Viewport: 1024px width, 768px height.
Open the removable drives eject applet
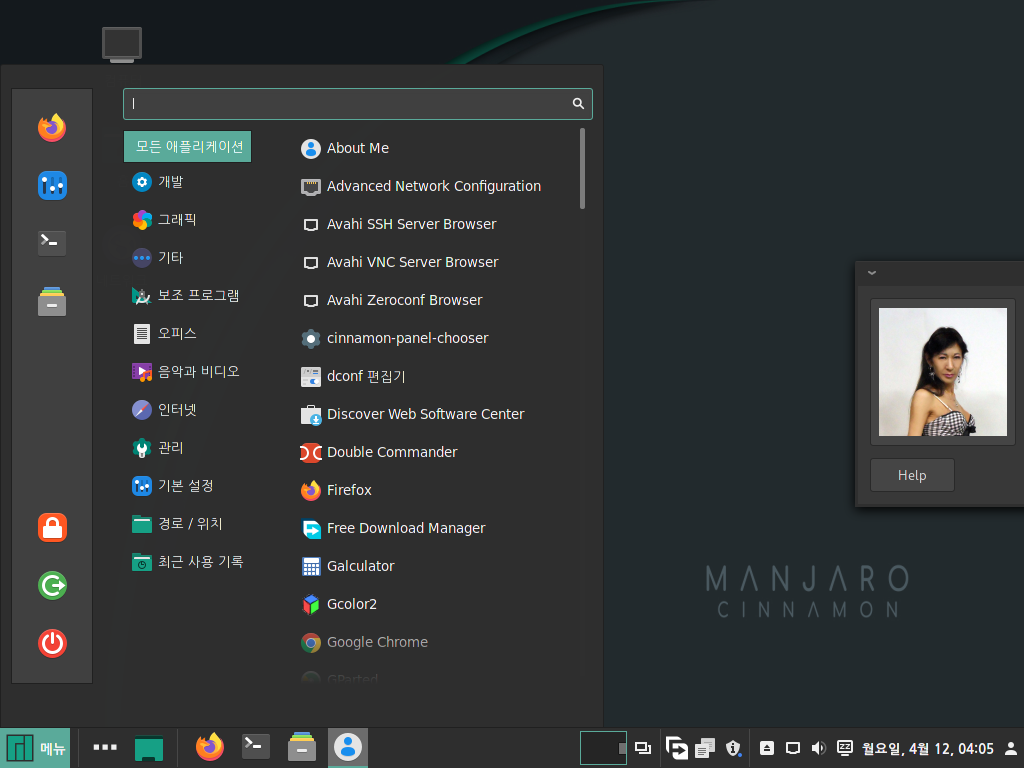pos(767,748)
